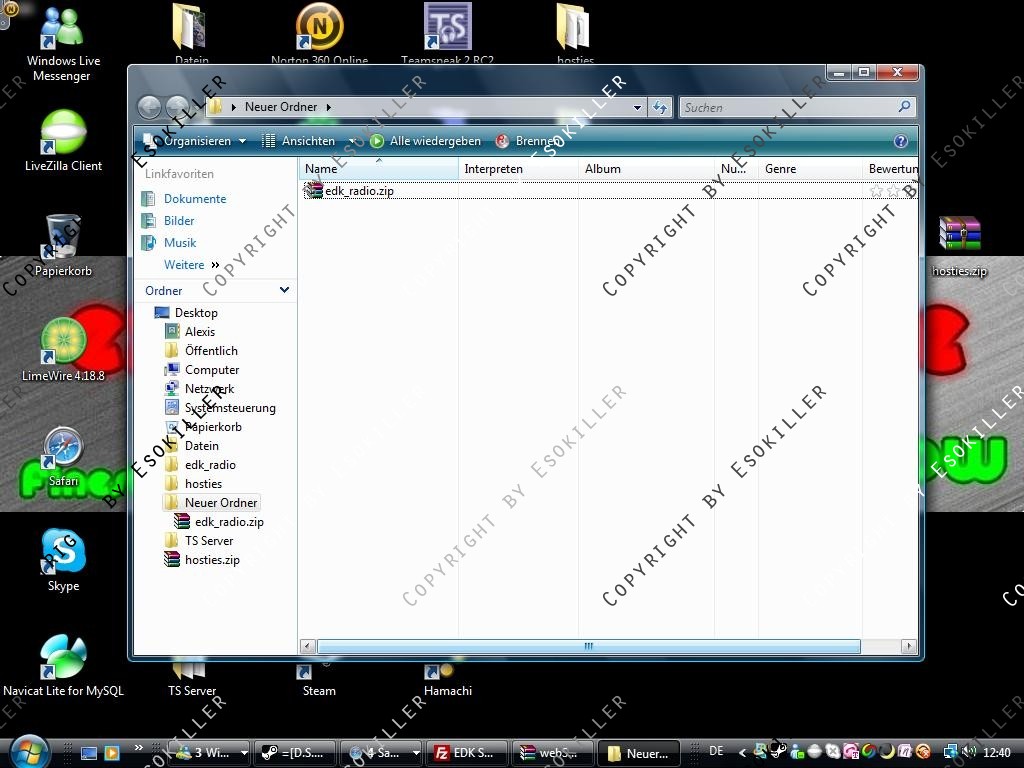Select the TS Server folder in tree
This screenshot has width=1024, height=768.
tap(208, 541)
